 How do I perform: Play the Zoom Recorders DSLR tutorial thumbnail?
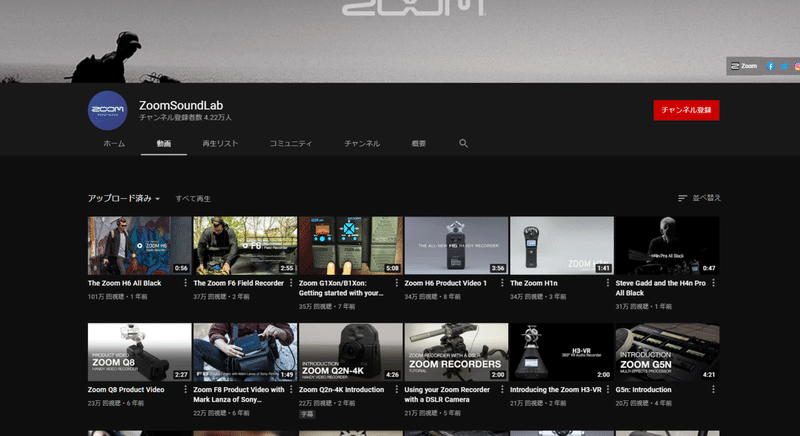coord(456,352)
